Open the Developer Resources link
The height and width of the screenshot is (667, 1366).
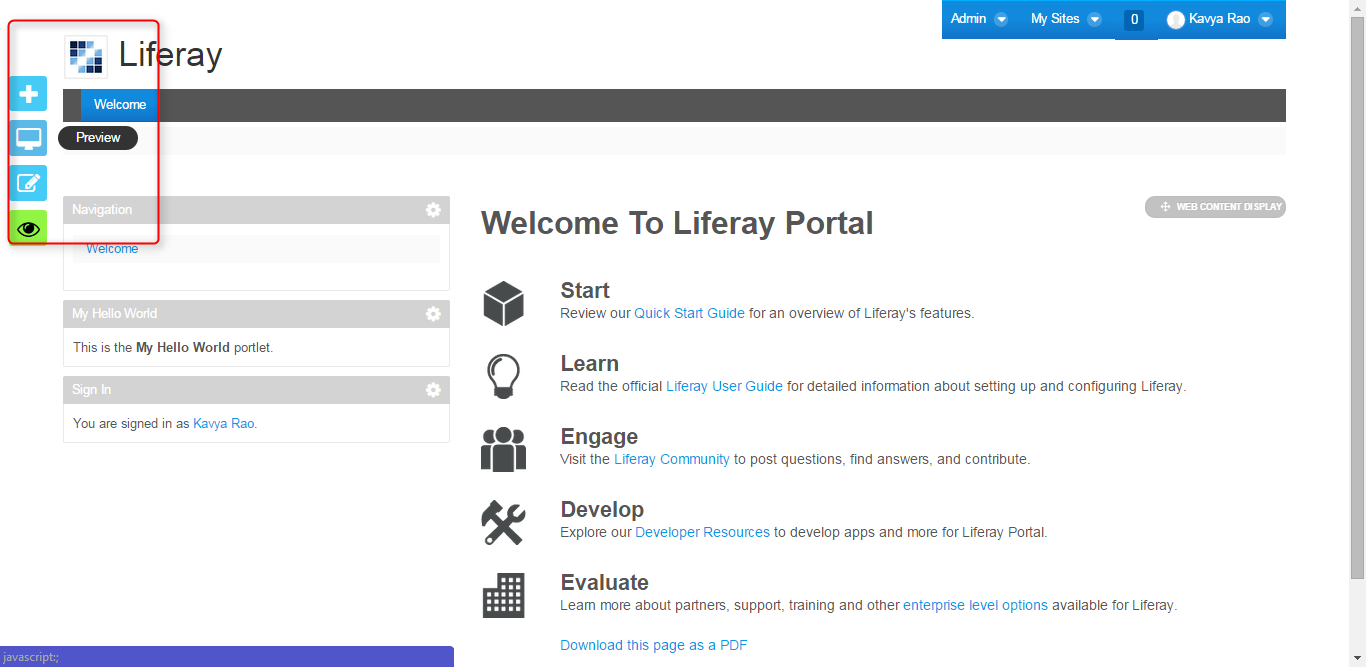(x=703, y=532)
